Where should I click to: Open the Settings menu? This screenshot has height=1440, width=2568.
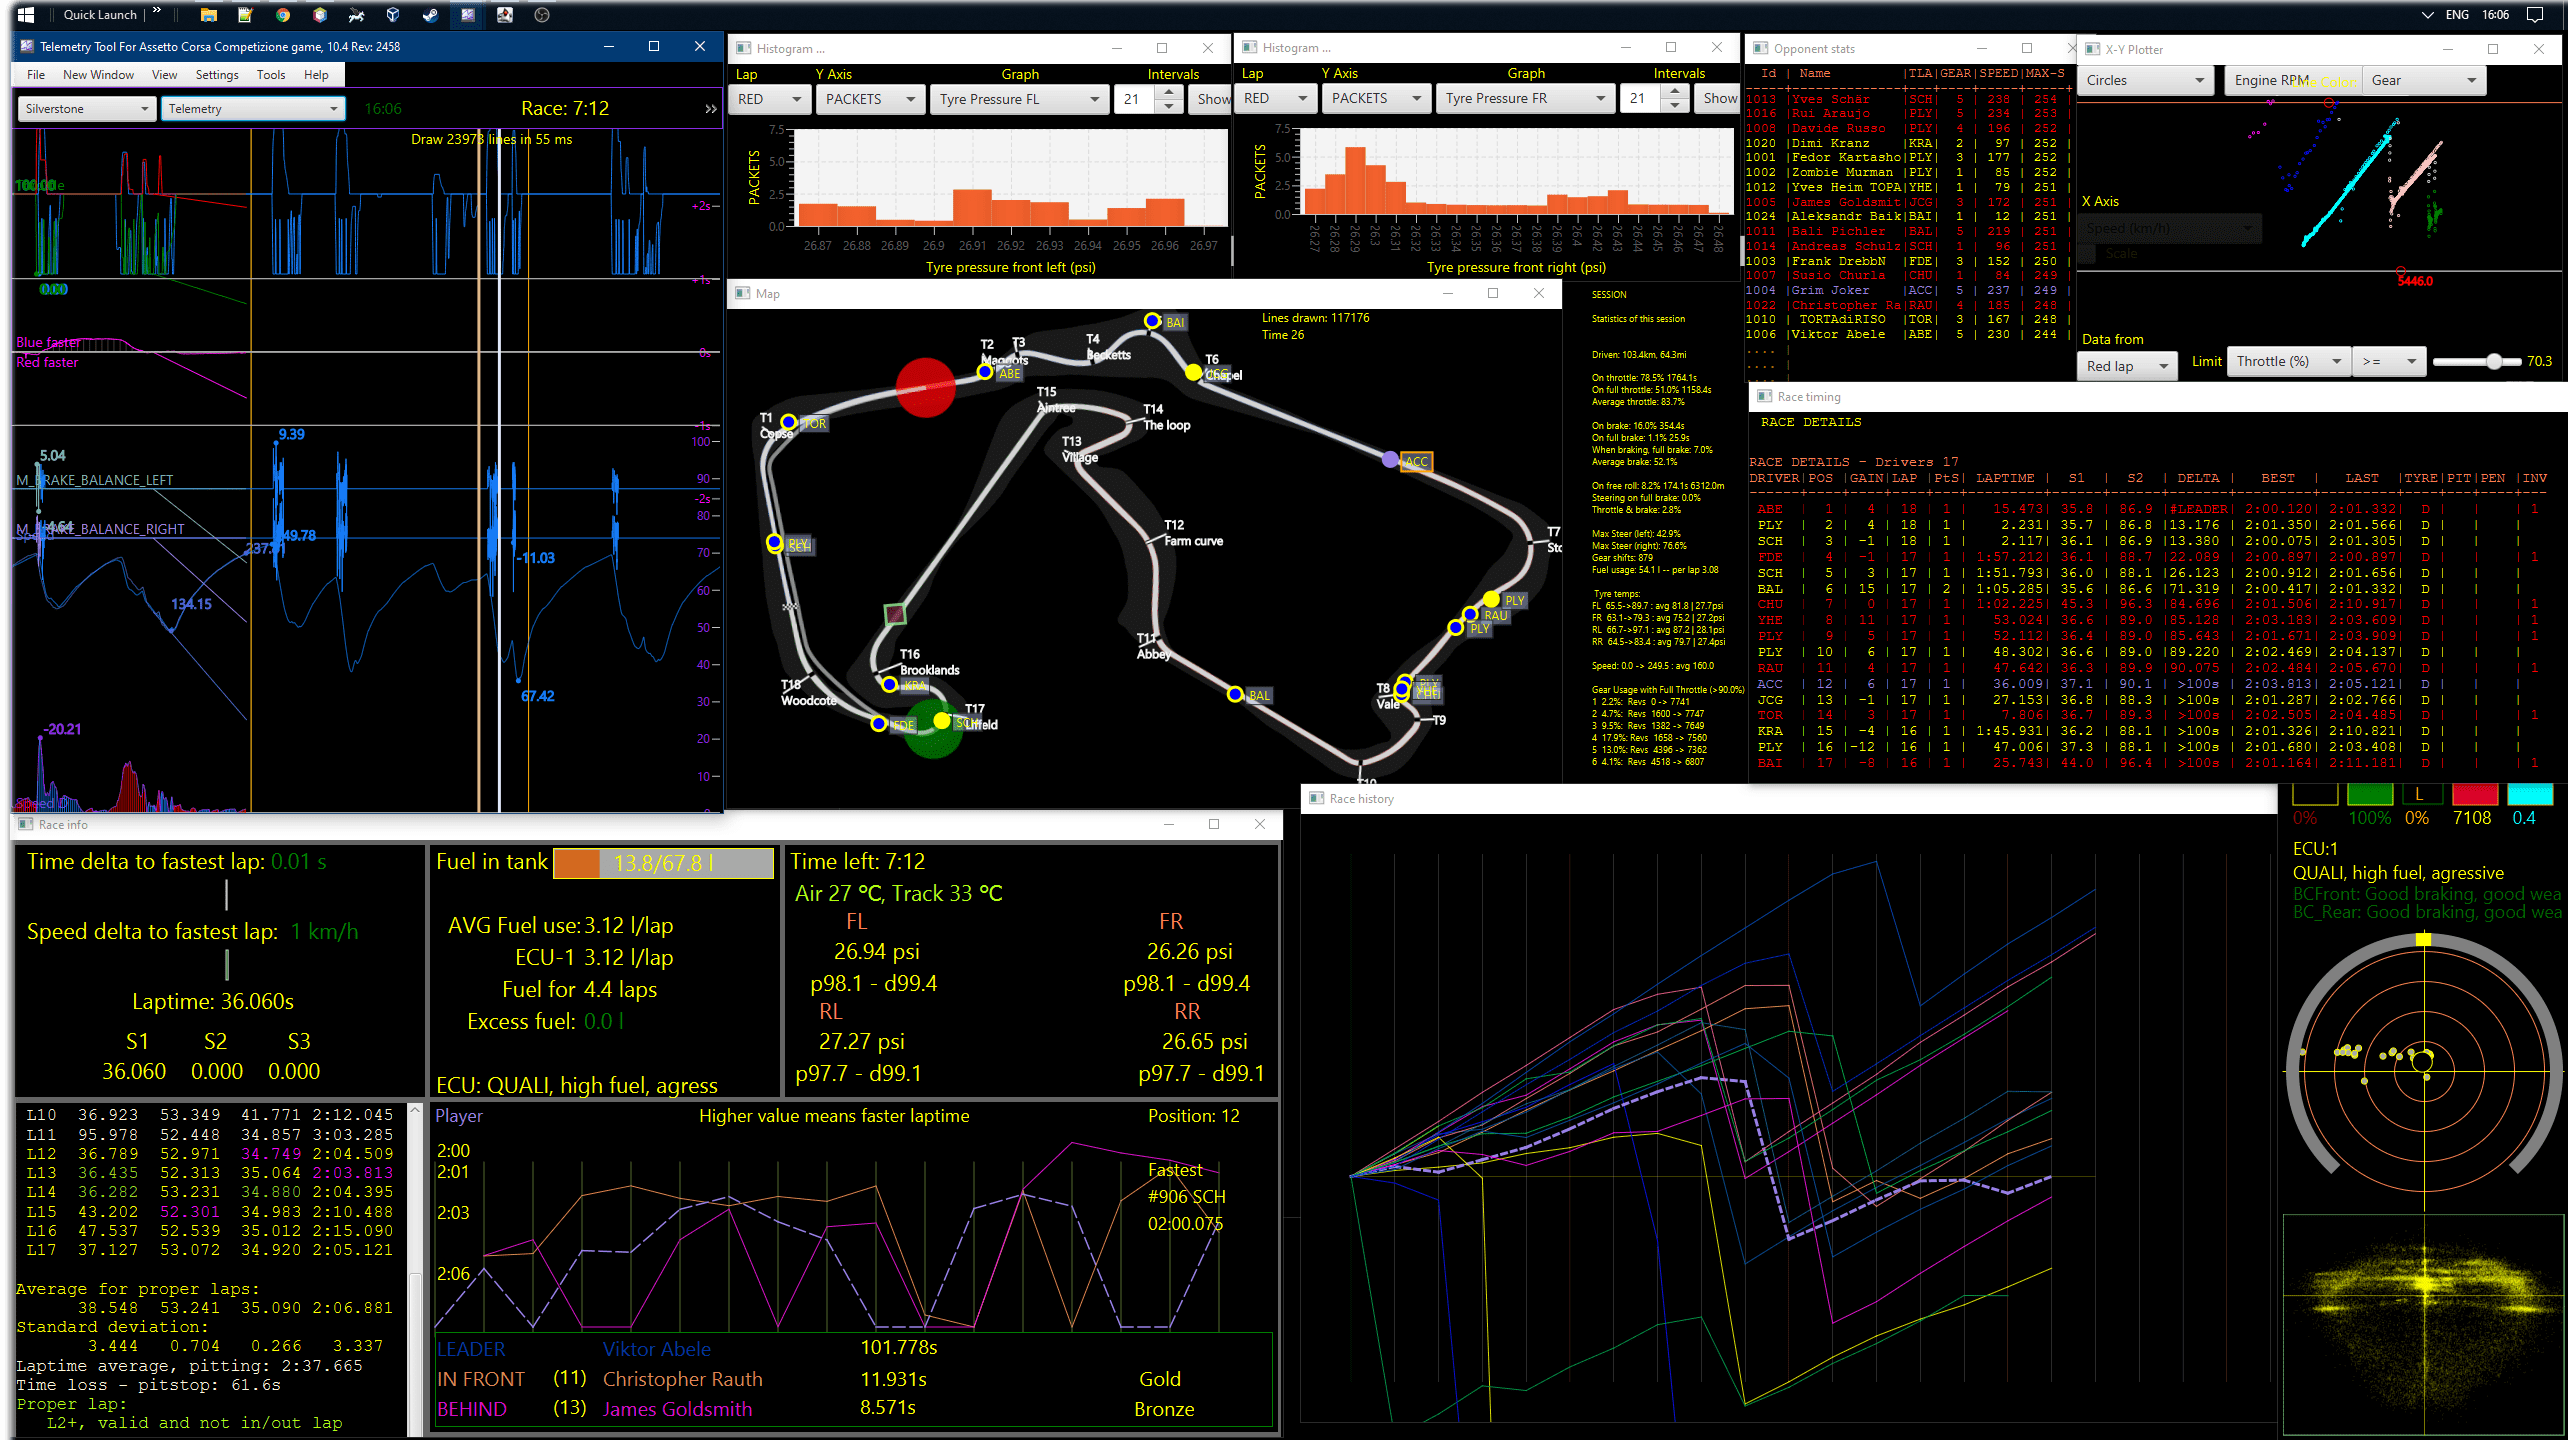(217, 75)
